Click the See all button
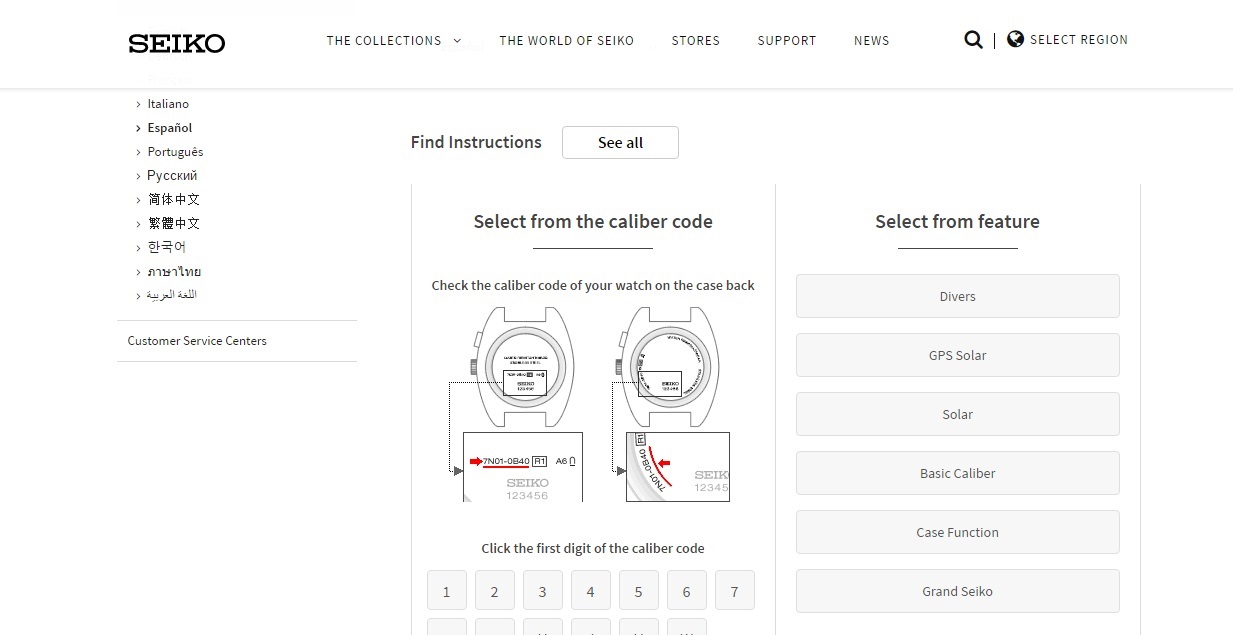This screenshot has width=1233, height=635. (x=620, y=142)
